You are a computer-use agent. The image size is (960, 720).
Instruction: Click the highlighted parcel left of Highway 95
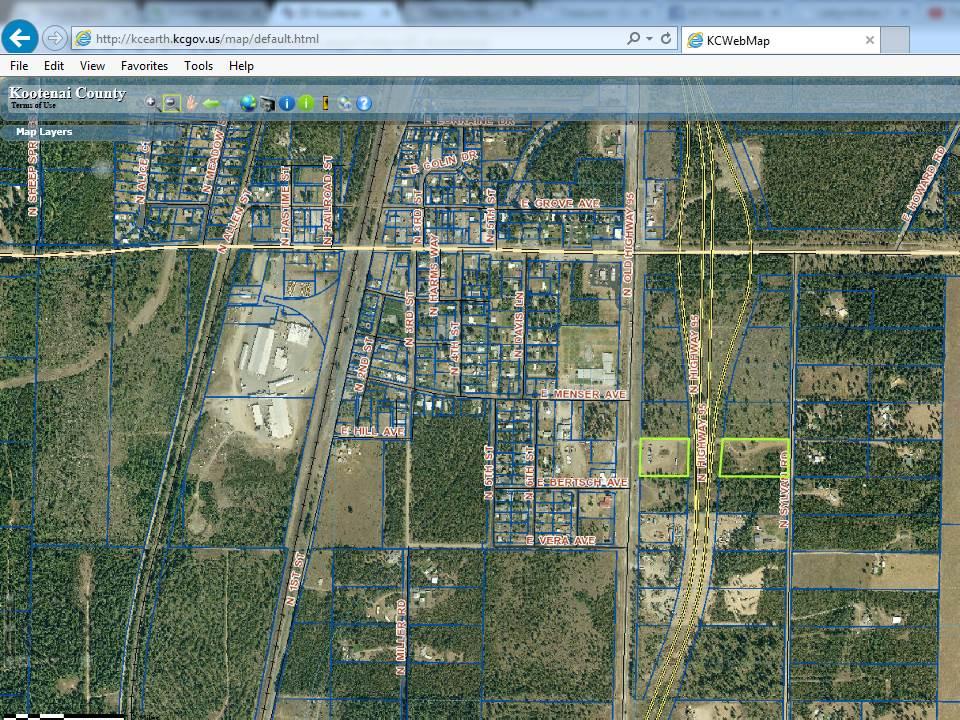(664, 457)
